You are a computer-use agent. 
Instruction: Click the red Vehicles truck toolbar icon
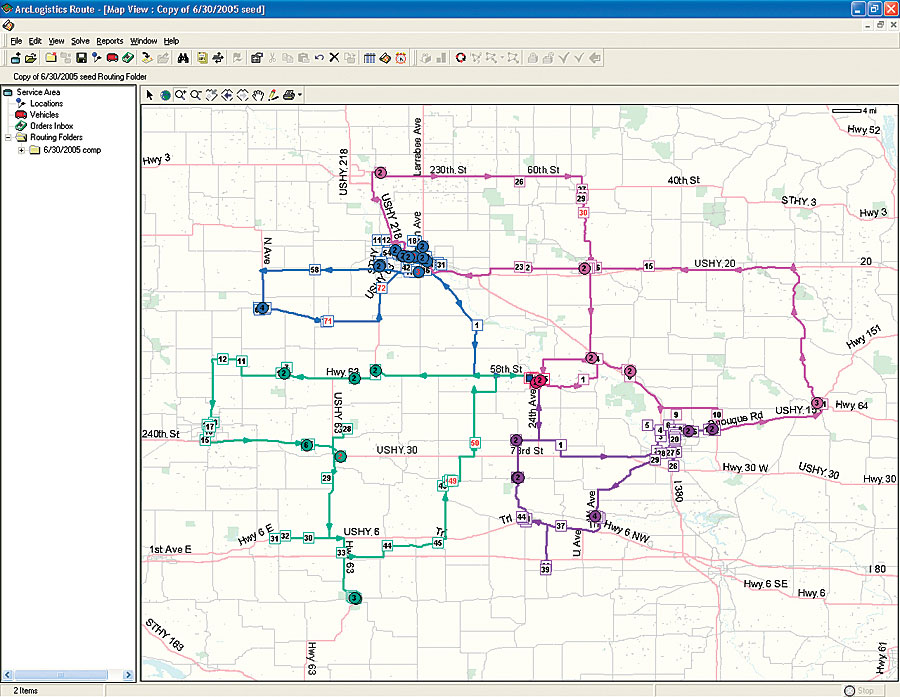coord(112,58)
